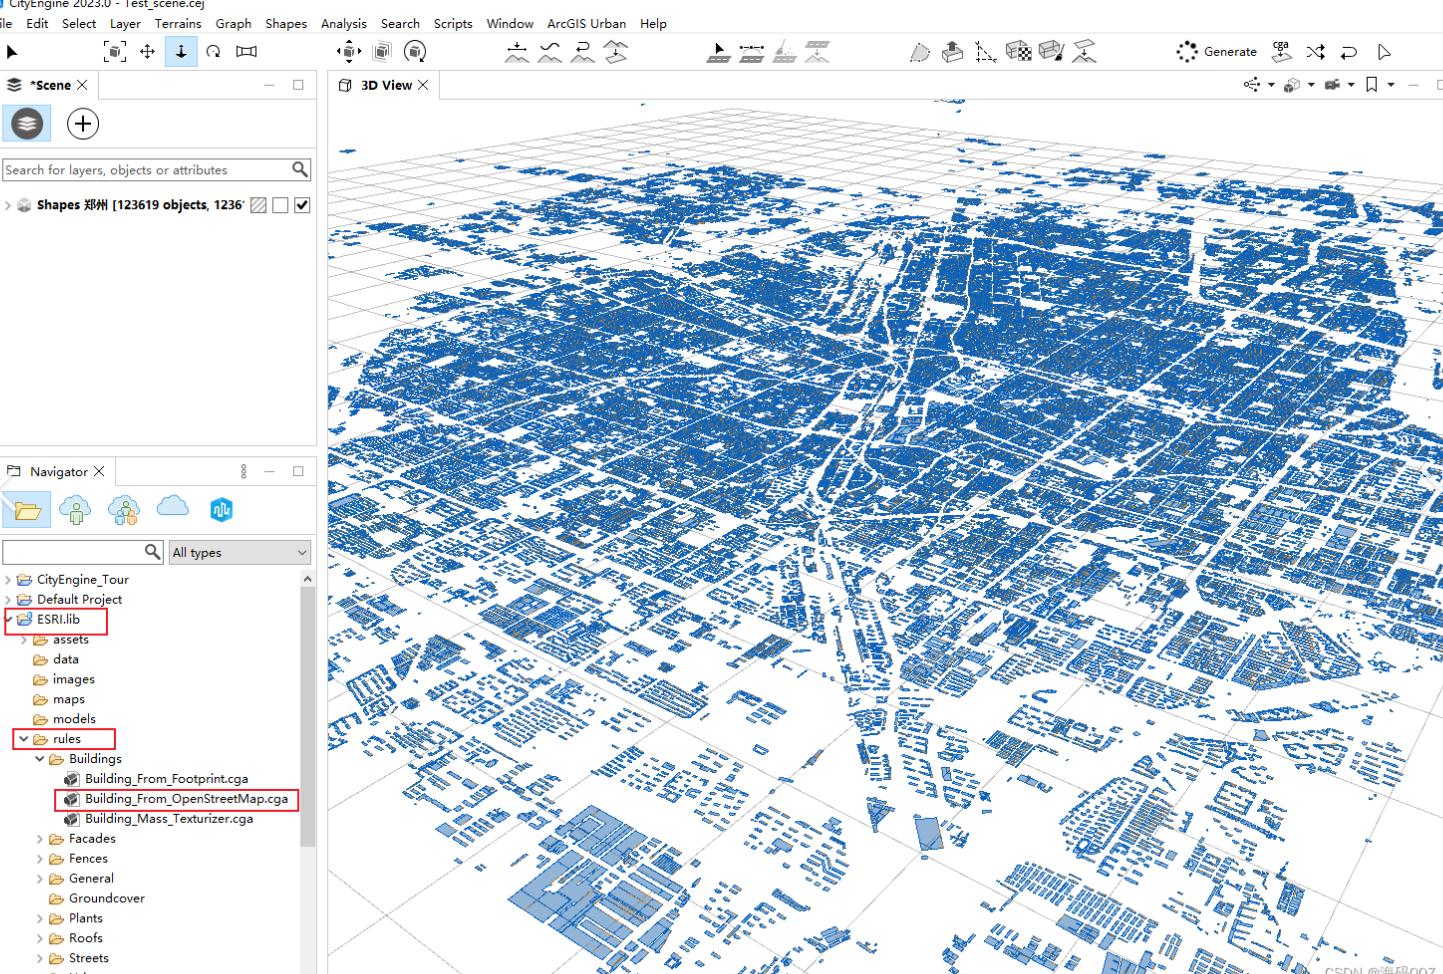
Task: Open the Terrains menu
Action: 178,23
